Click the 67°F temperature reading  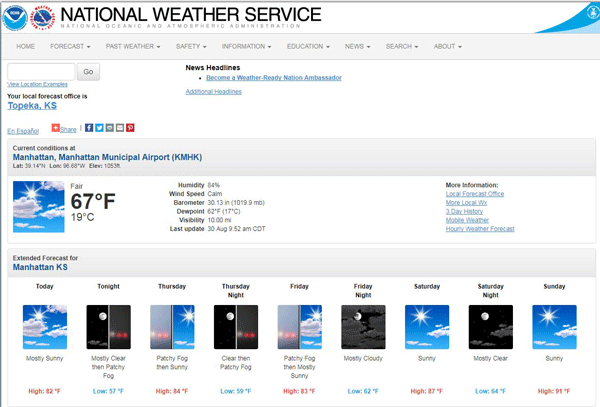pos(93,202)
